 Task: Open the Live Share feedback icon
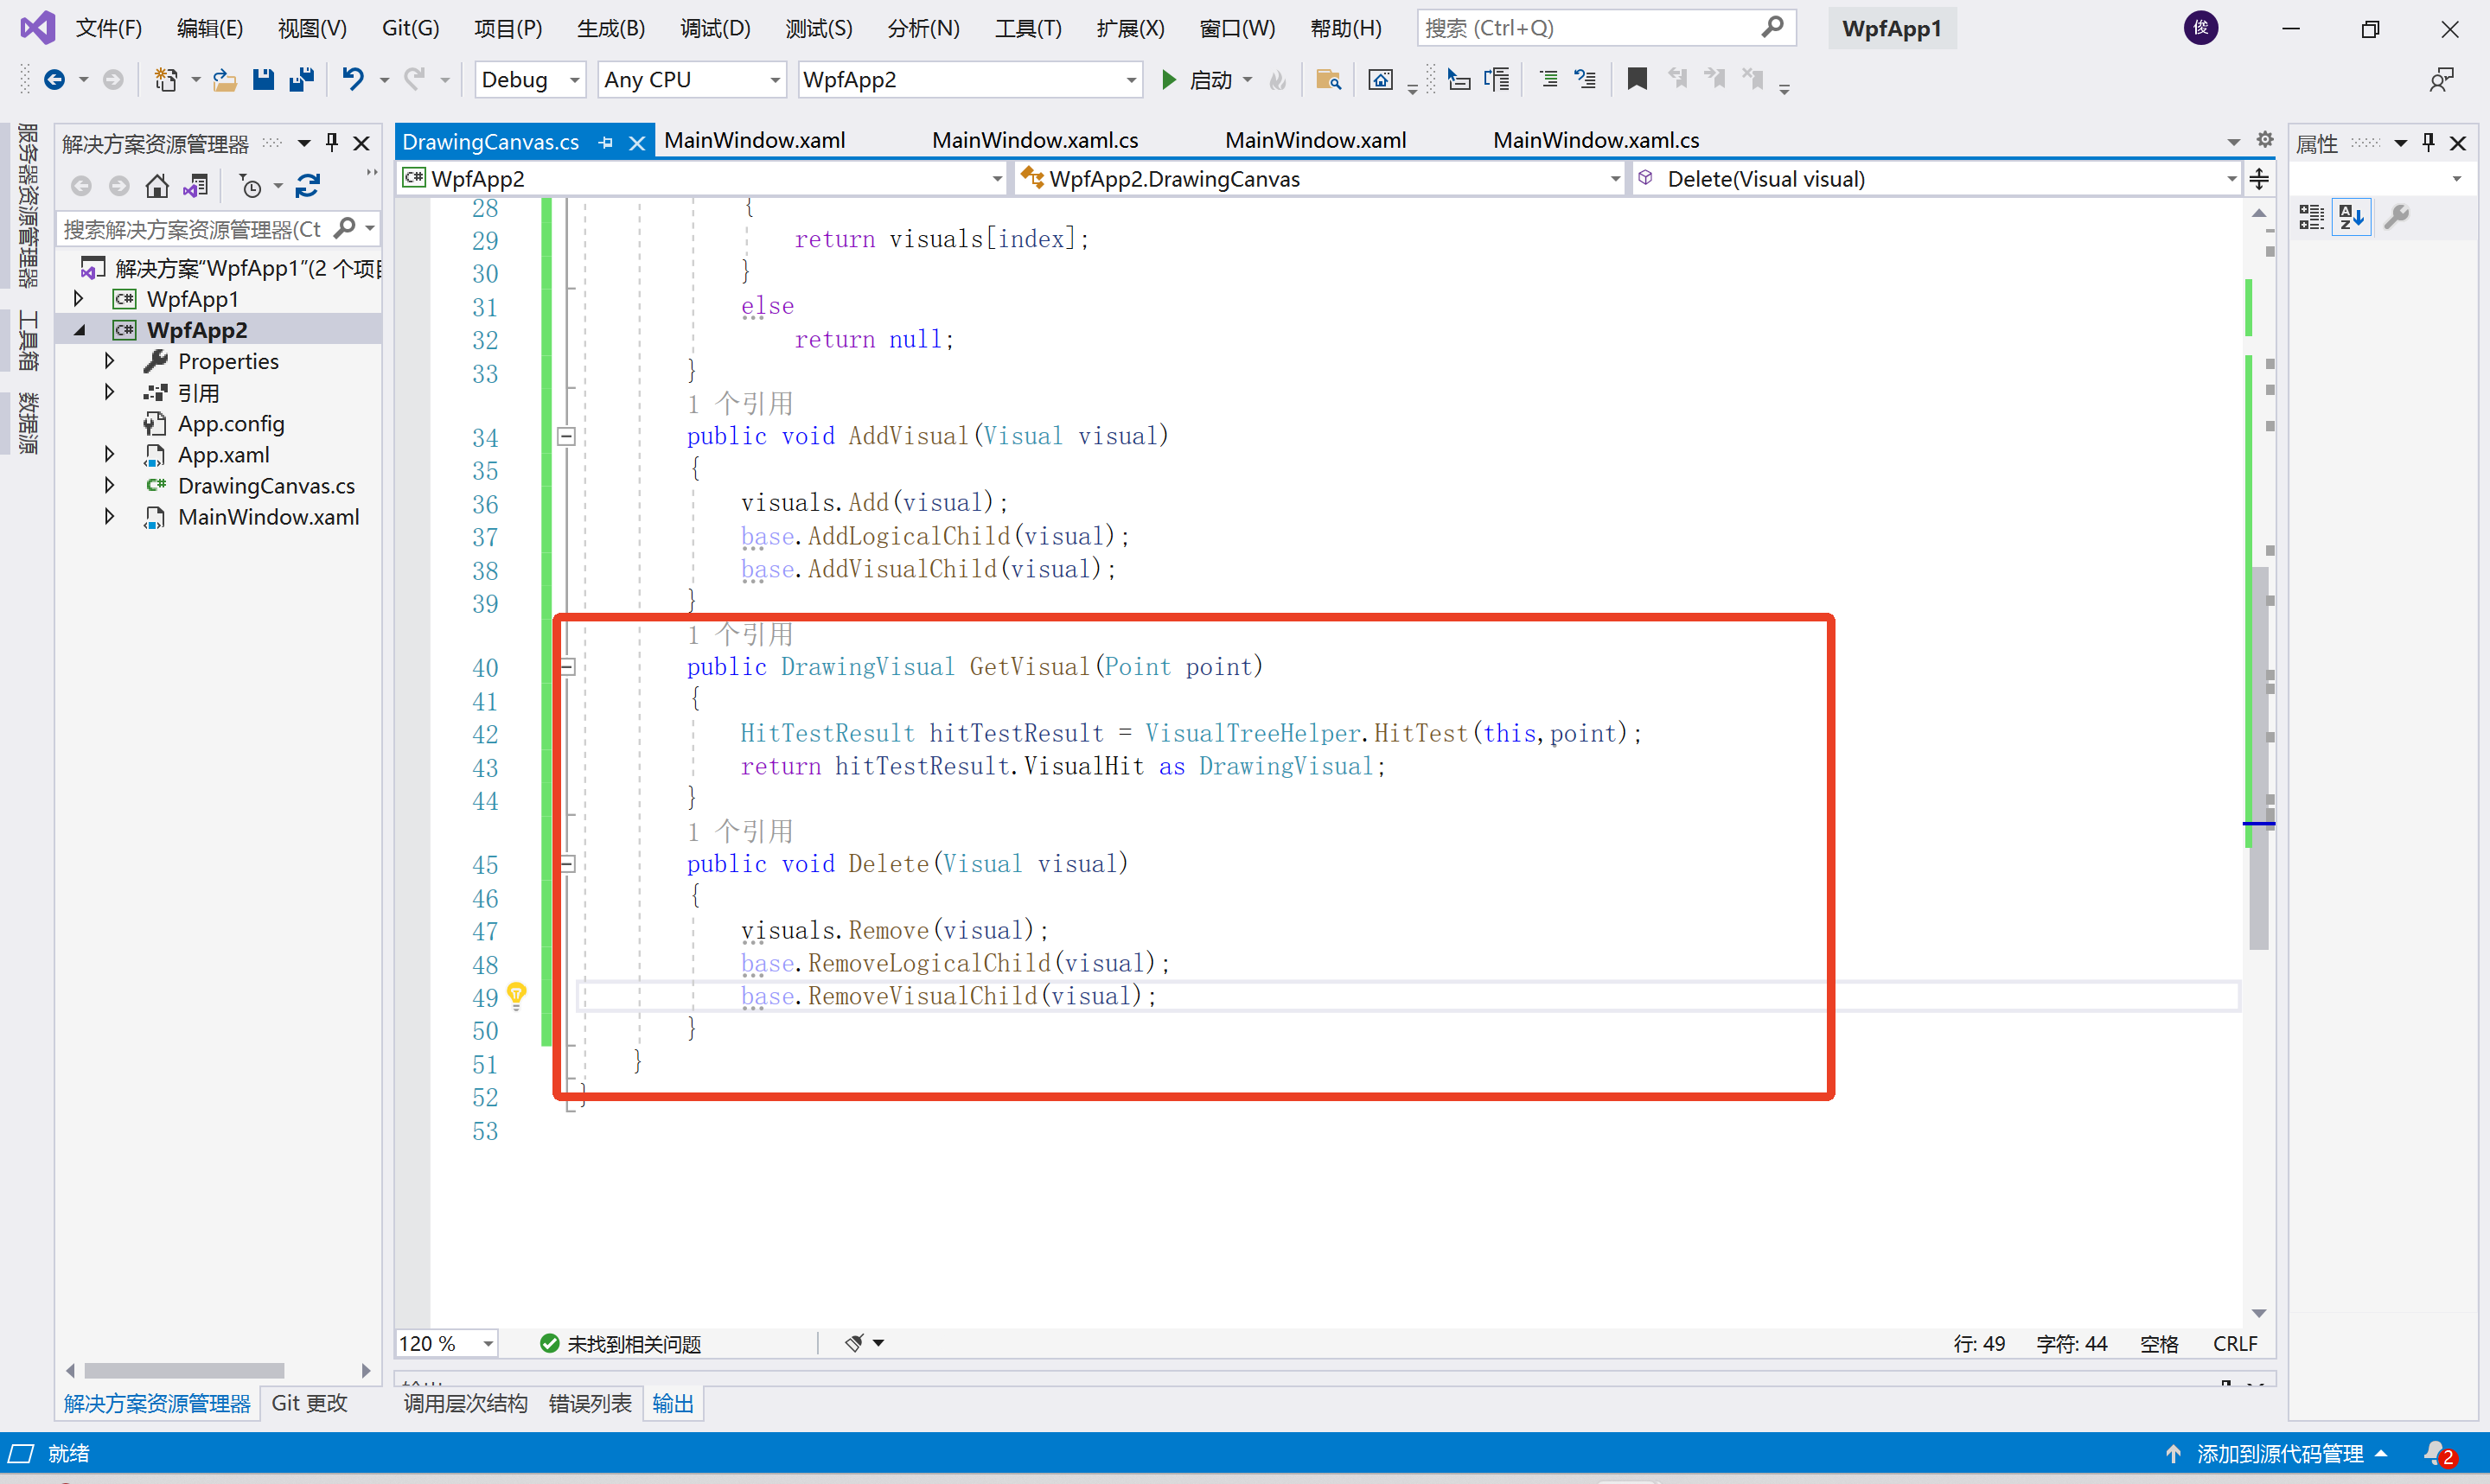coord(2440,79)
